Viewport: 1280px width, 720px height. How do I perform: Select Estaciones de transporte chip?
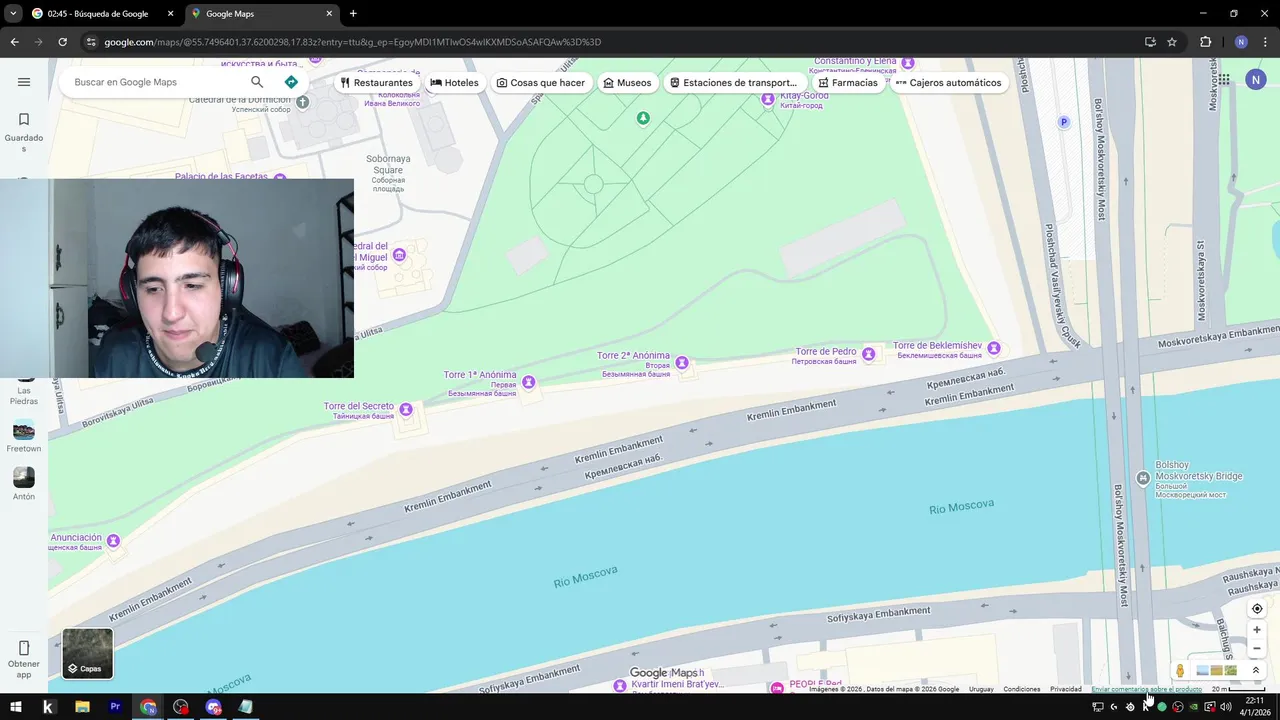click(734, 83)
